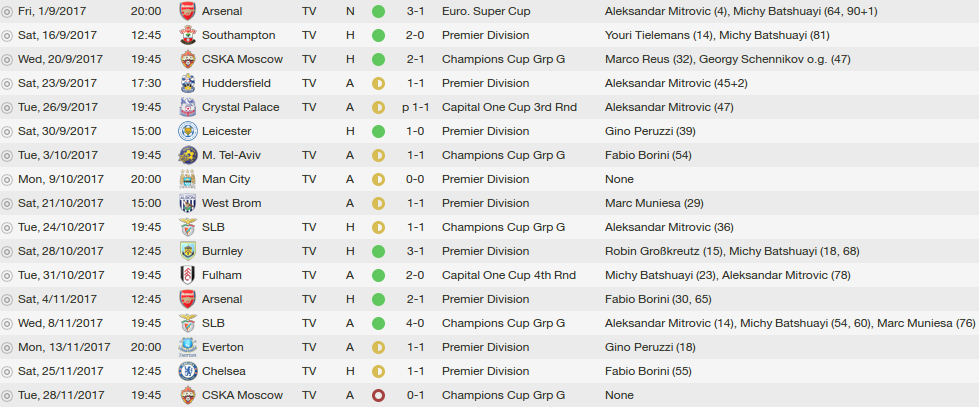Screen dimensions: 979x407
Task: Open the Capital One Cup 3rd Rnd link
Action: click(509, 107)
